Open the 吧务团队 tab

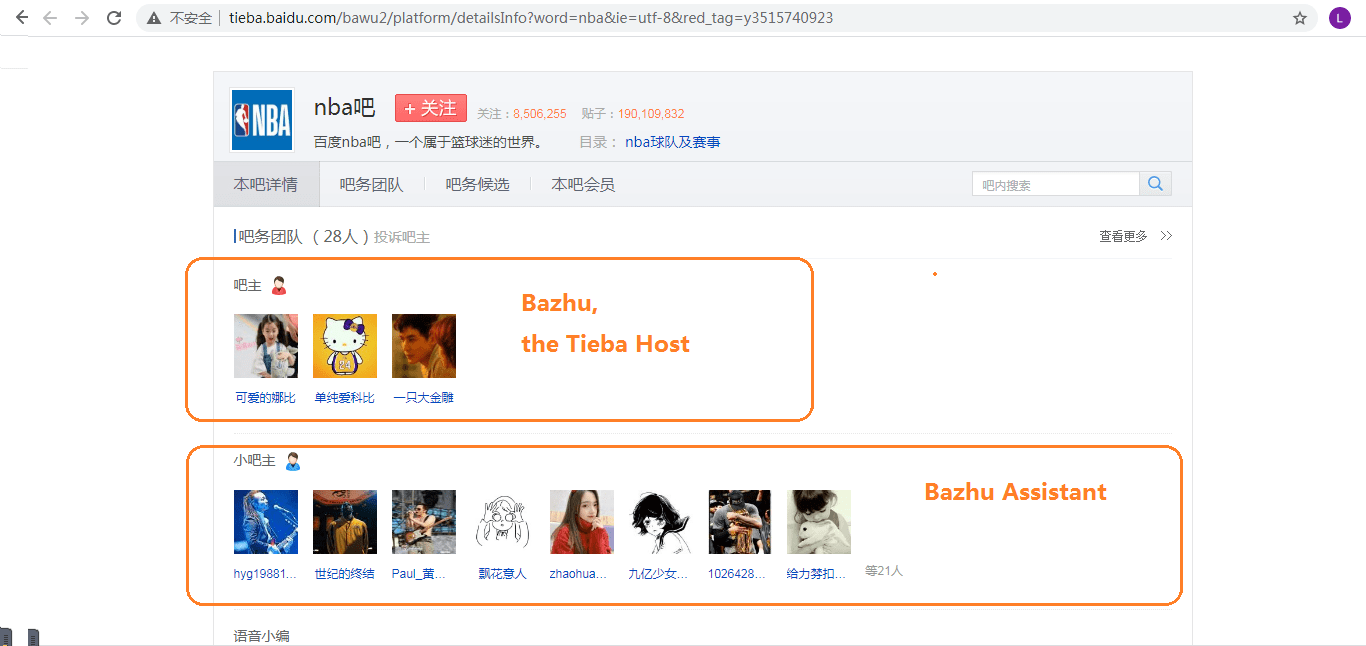[371, 185]
